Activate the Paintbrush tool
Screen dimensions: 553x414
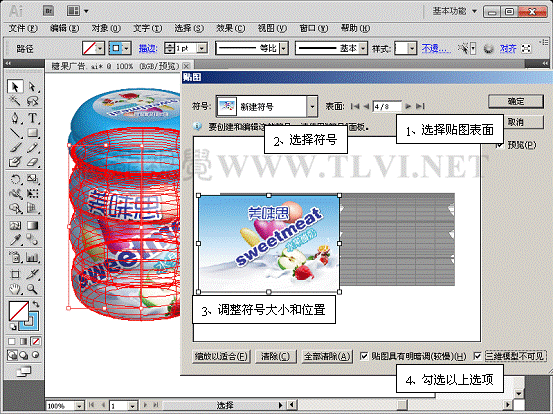15,148
